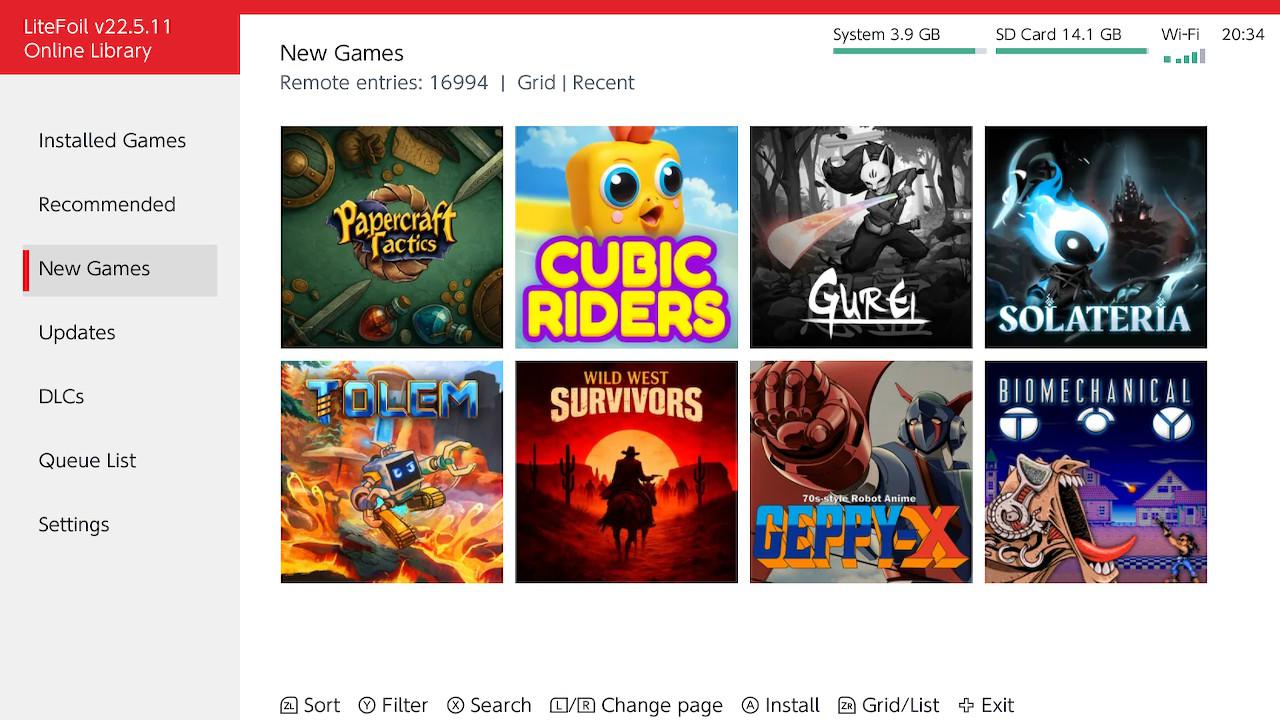1280x720 pixels.
Task: Click the ZL Sort button icon
Action: [x=289, y=705]
